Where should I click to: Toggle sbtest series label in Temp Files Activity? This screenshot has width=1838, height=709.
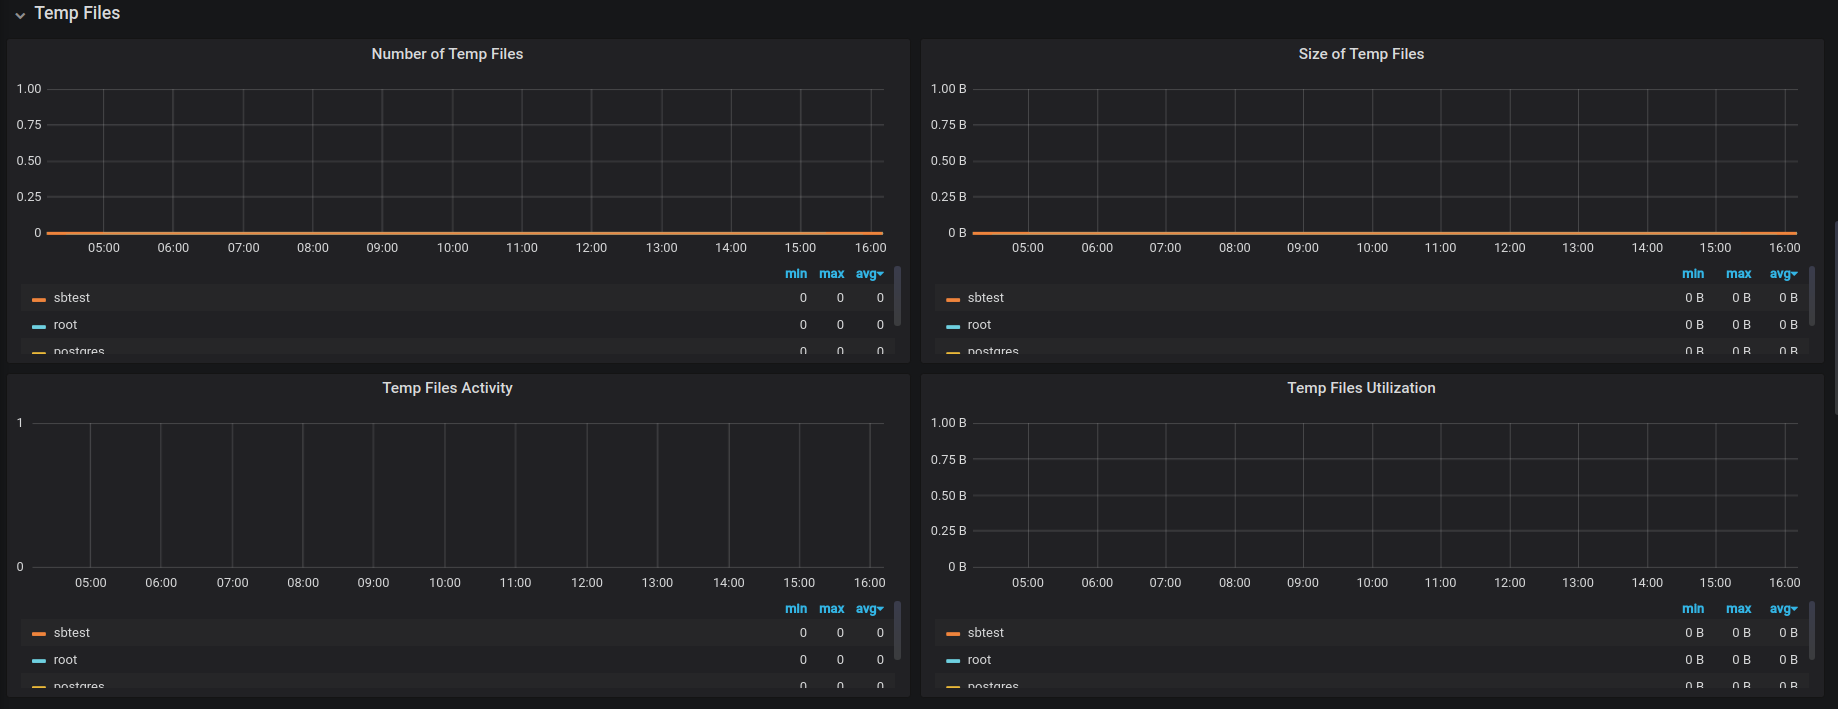click(72, 633)
